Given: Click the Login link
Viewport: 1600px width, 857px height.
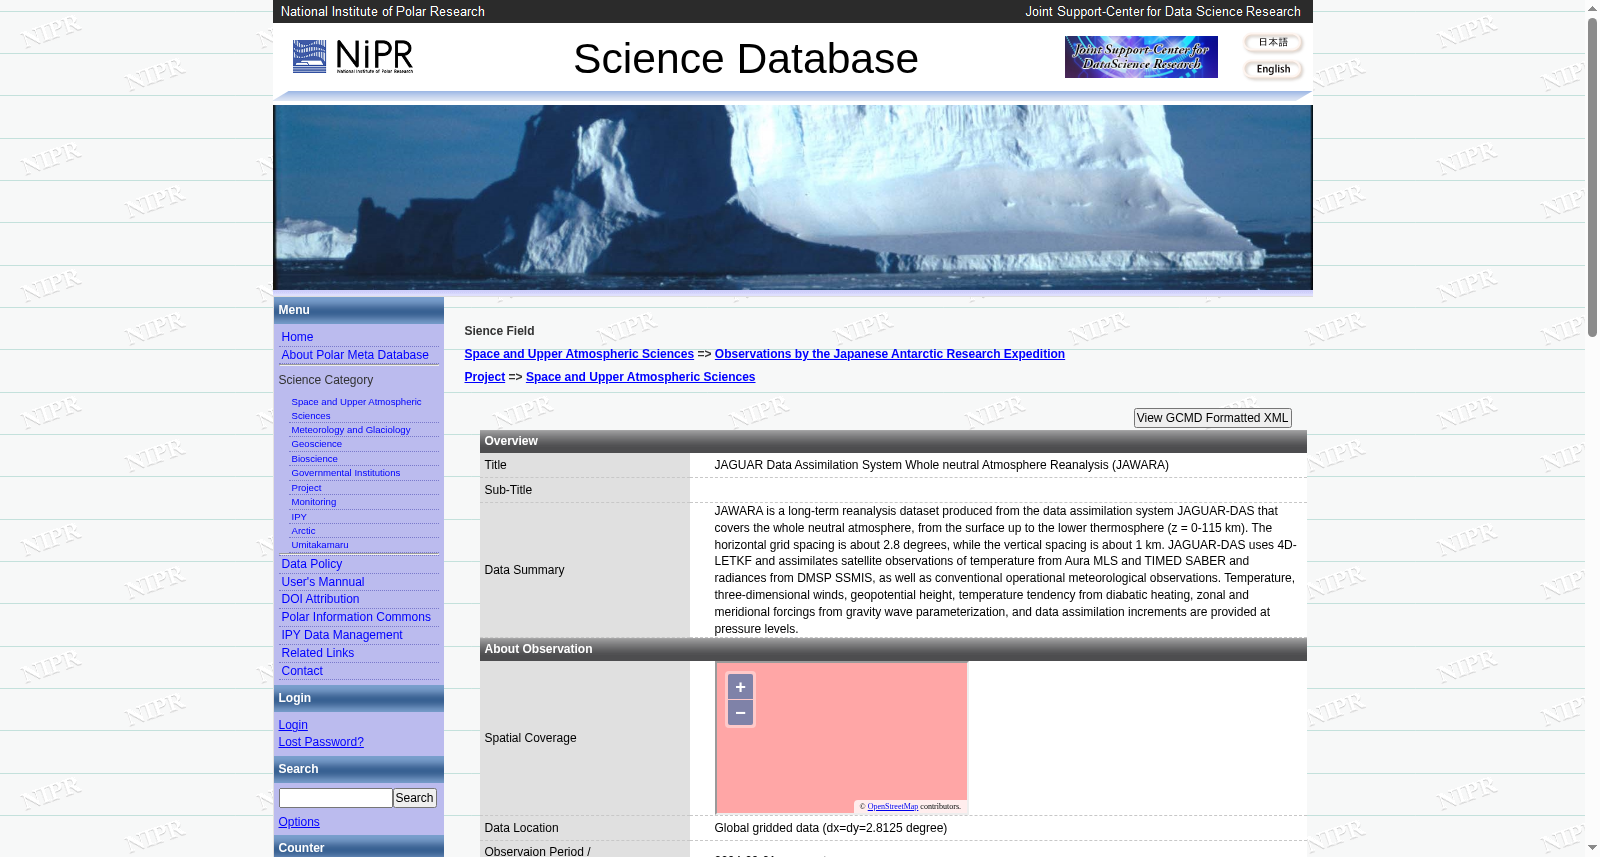Looking at the screenshot, I should pyautogui.click(x=293, y=725).
